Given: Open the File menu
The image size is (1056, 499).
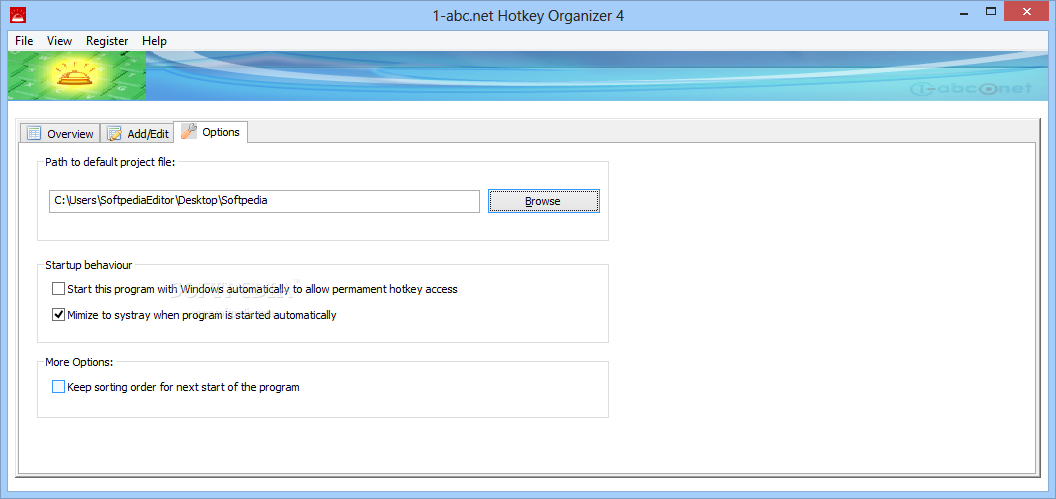Looking at the screenshot, I should (x=24, y=41).
